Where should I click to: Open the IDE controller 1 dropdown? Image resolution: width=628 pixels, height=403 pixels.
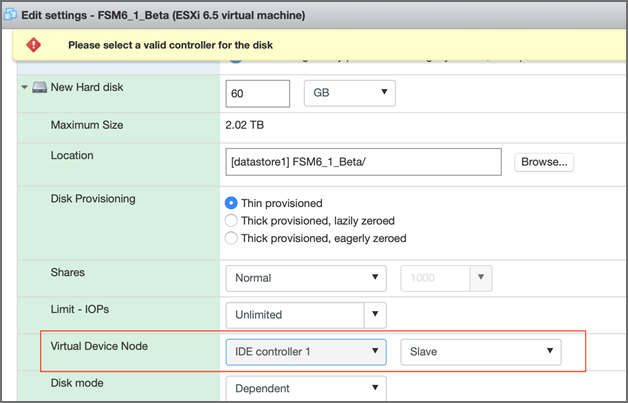pos(306,351)
